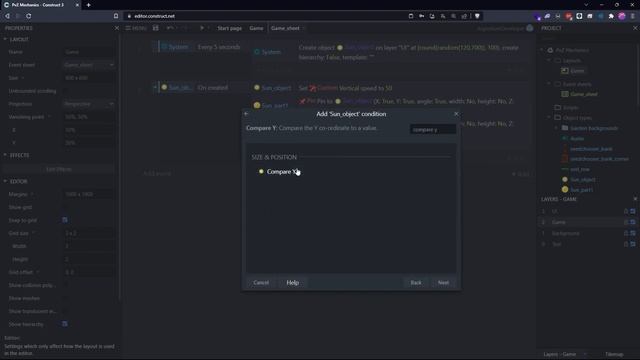The height and width of the screenshot is (360, 640).
Task: Click the layout Name field
Action: point(89,52)
